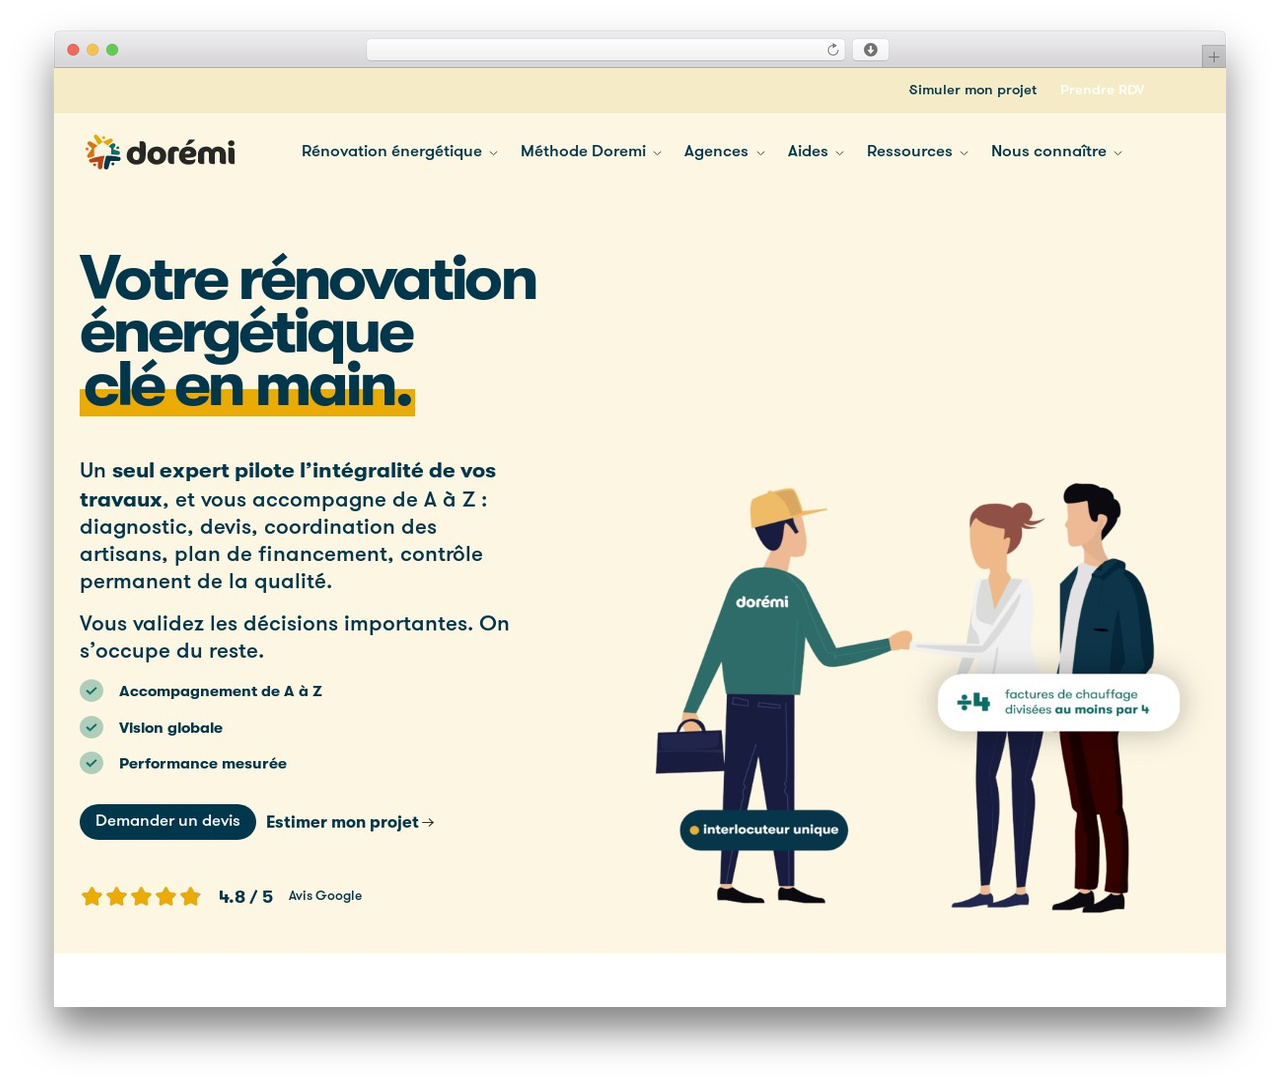This screenshot has width=1280, height=1084.
Task: Click the green check beside Vision globale
Action: pos(92,727)
